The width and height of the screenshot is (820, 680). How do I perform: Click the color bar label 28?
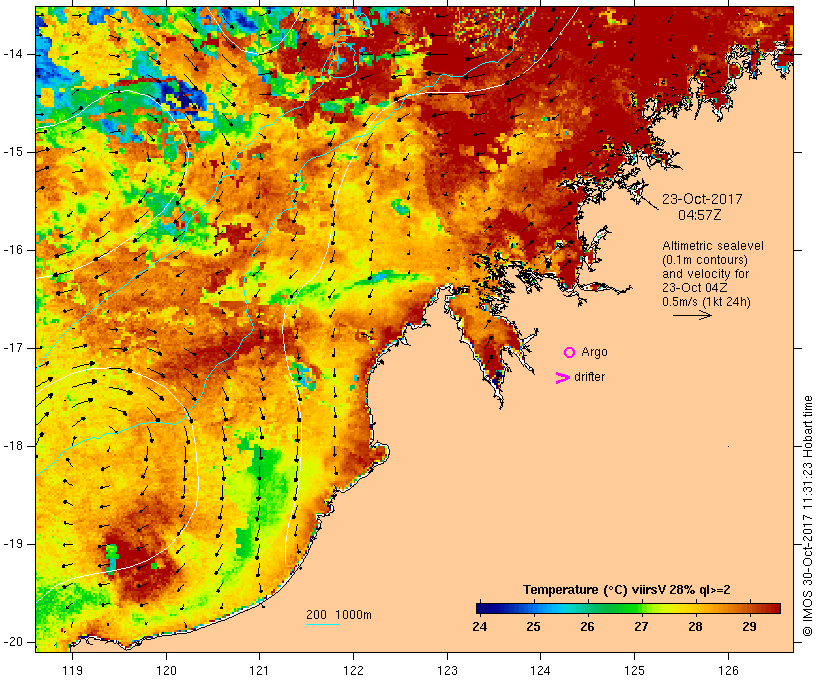coord(695,627)
